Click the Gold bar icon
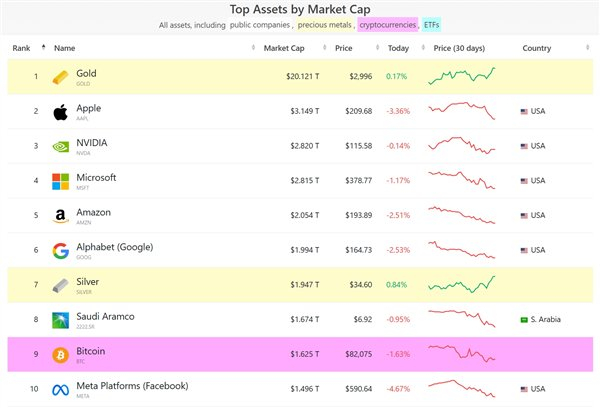This screenshot has height=408, width=600. pos(61,77)
